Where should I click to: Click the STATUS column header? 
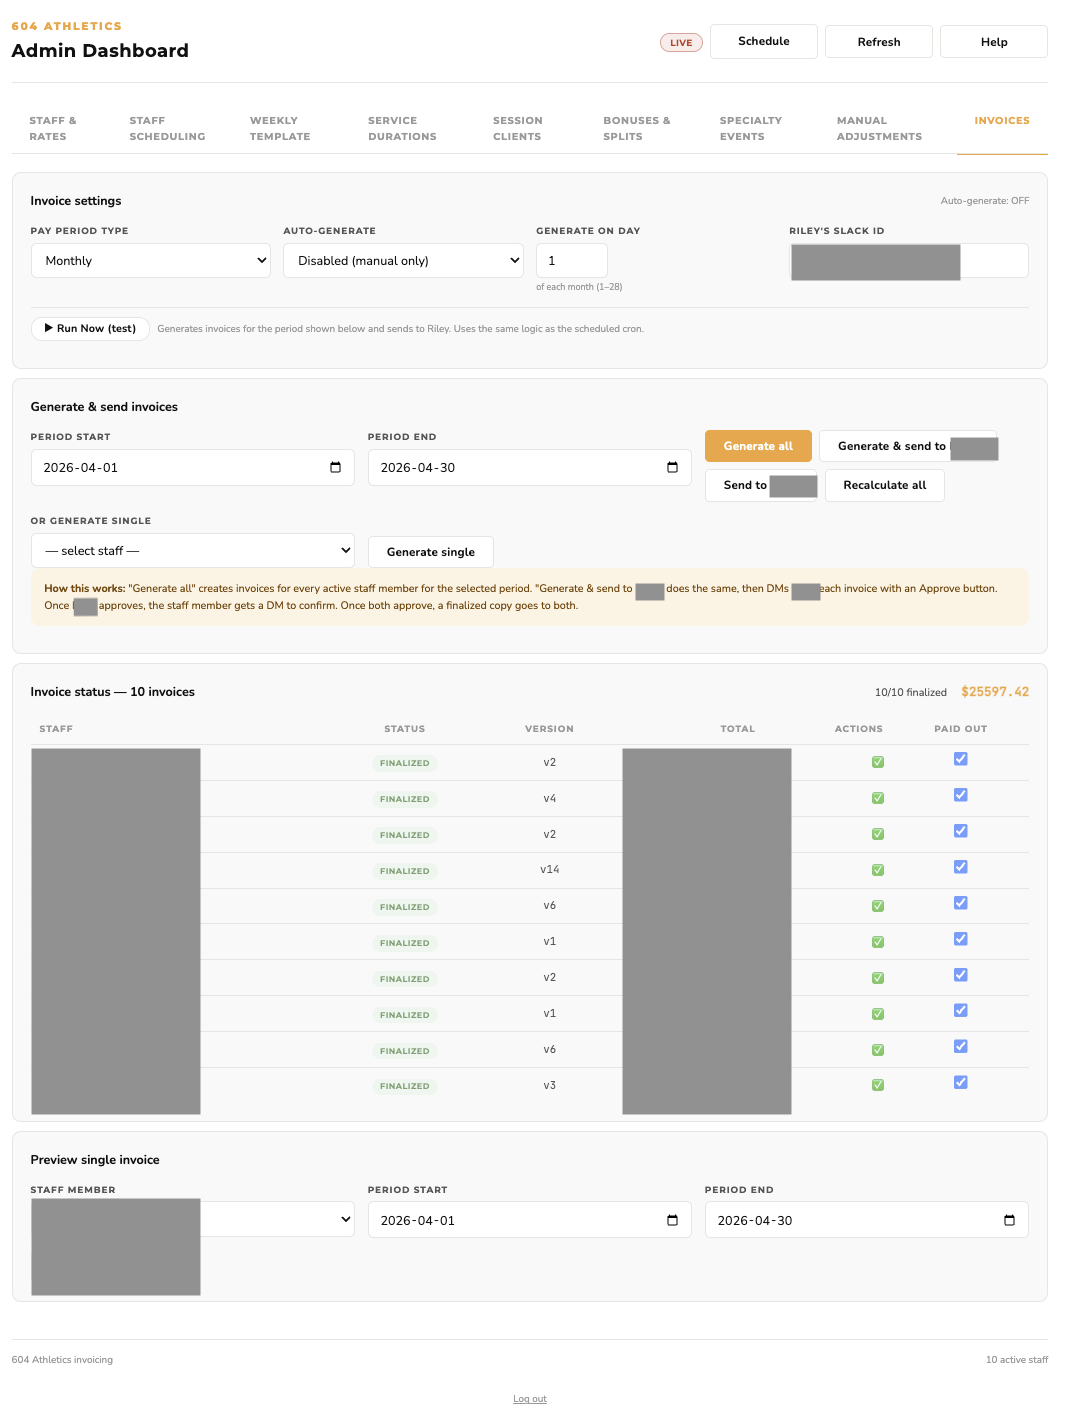point(405,729)
